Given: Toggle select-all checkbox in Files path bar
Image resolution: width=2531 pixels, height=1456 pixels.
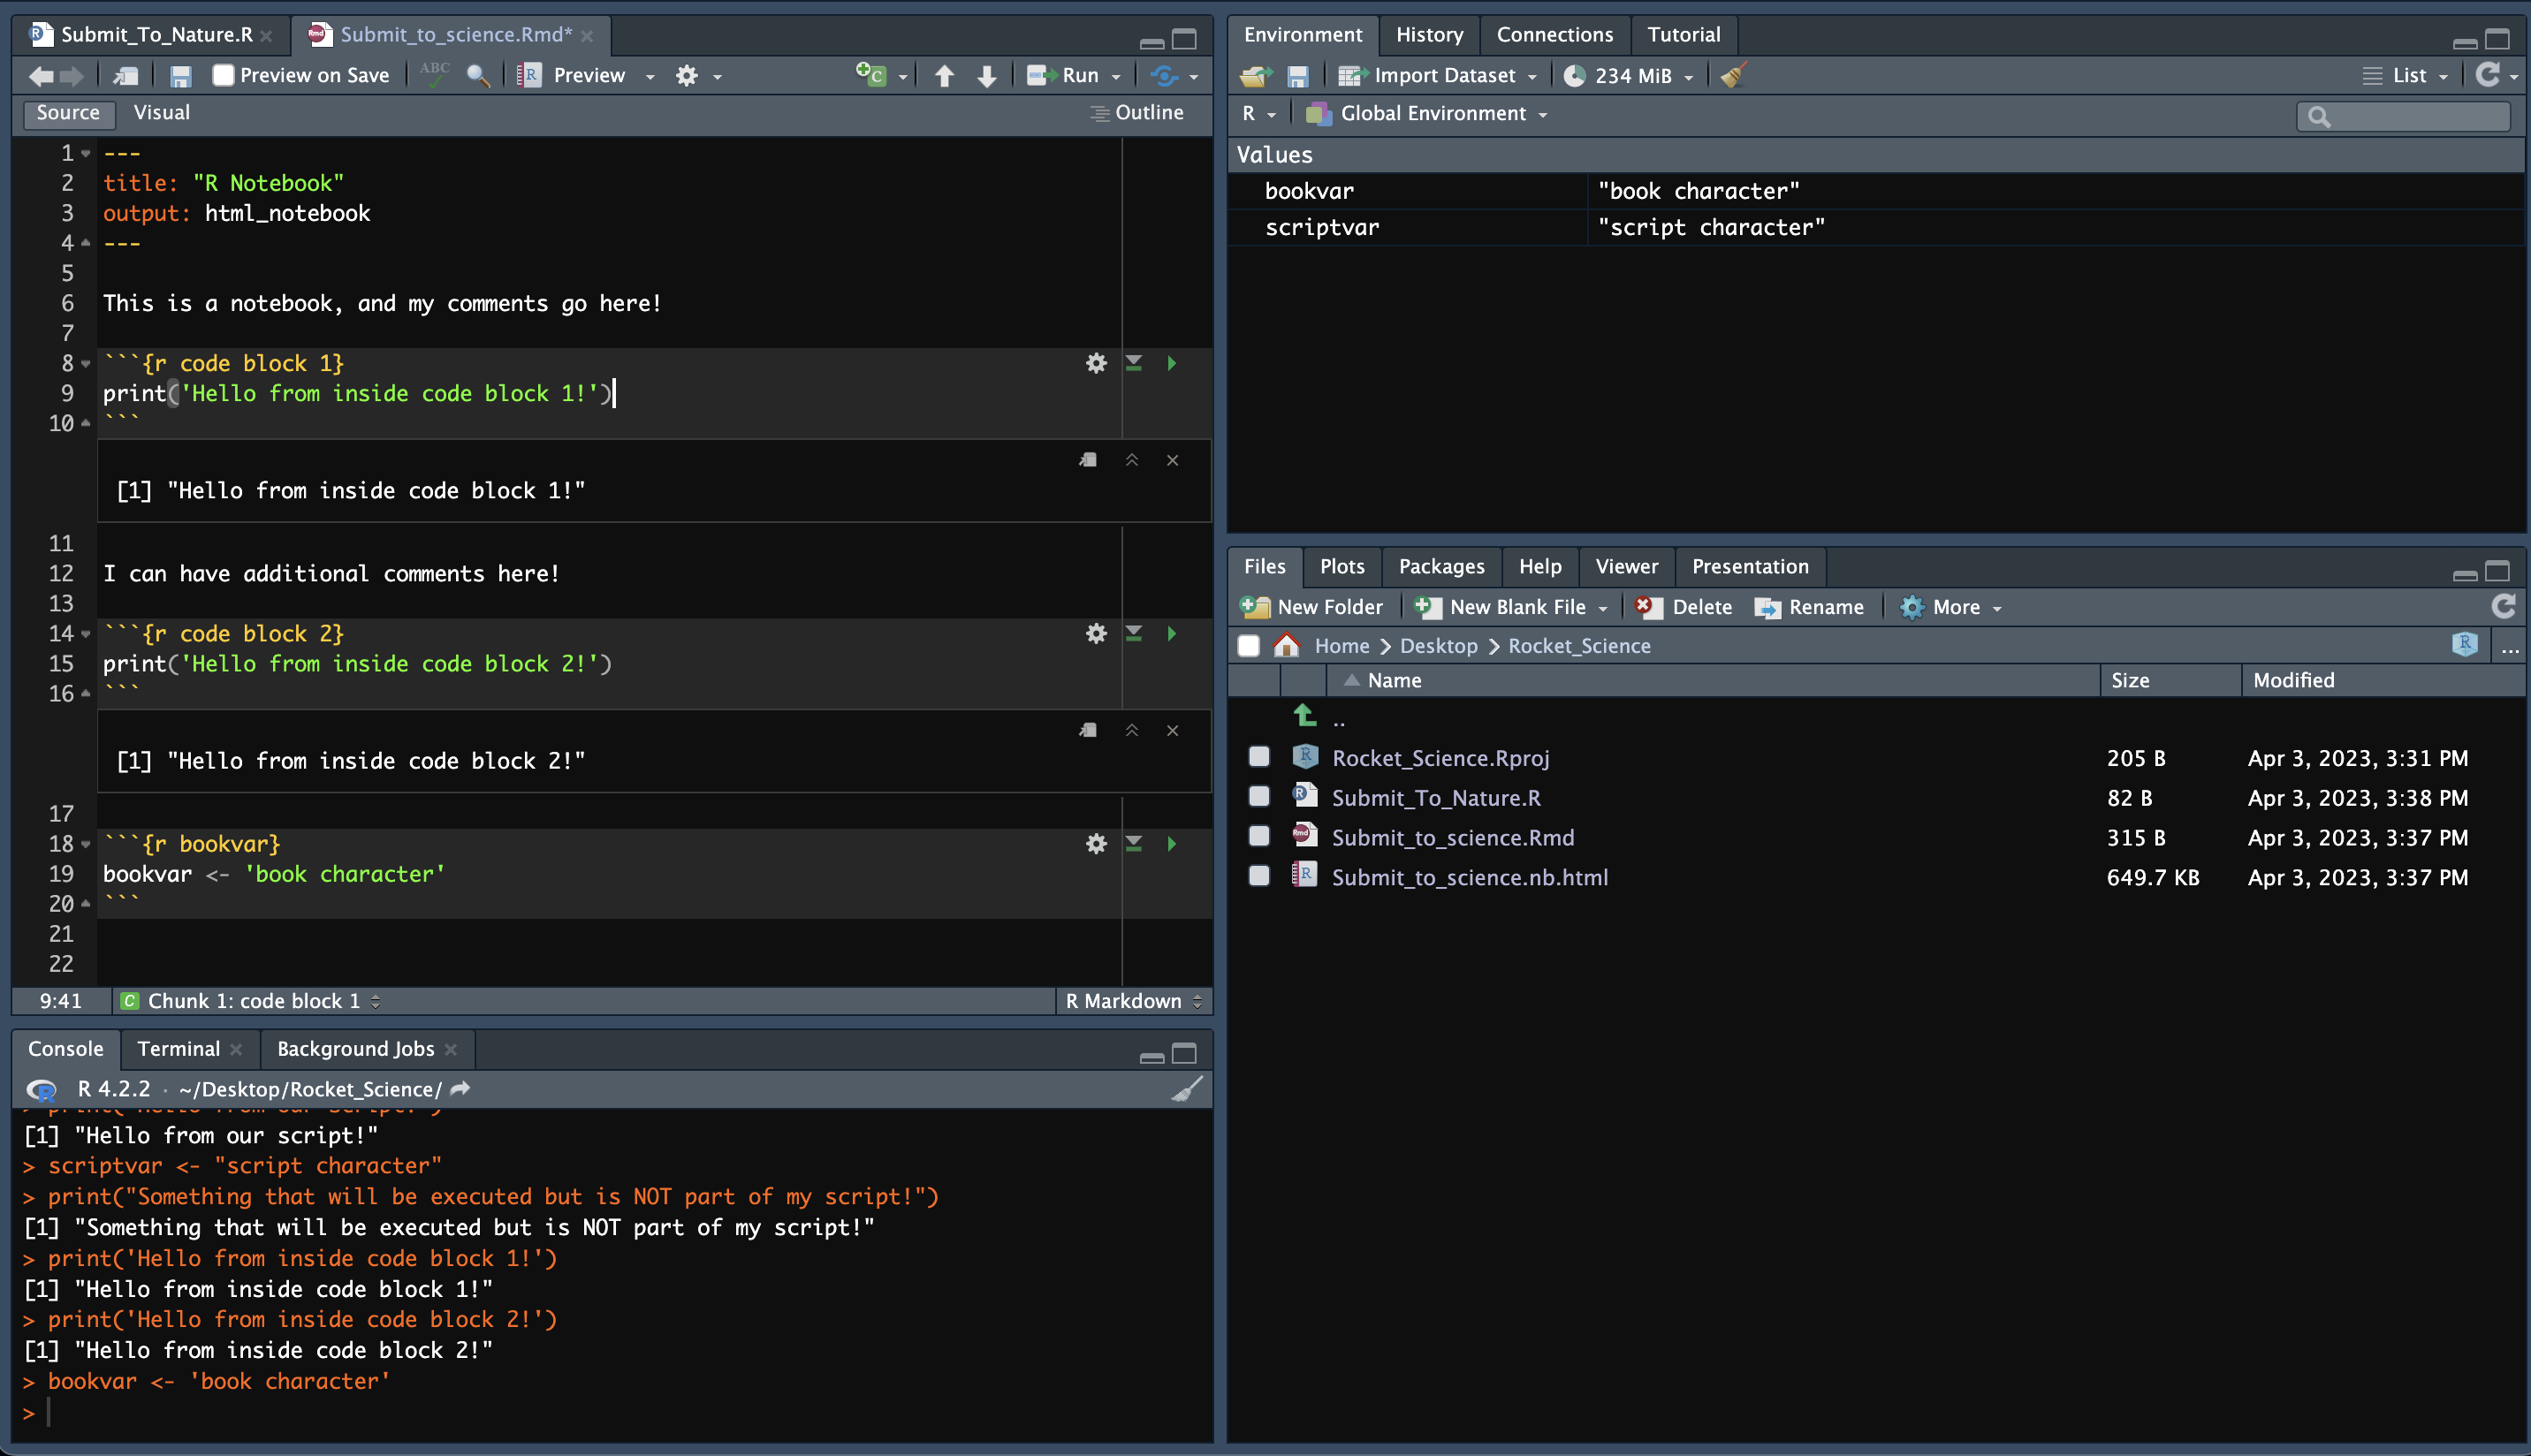Looking at the screenshot, I should 1248,646.
